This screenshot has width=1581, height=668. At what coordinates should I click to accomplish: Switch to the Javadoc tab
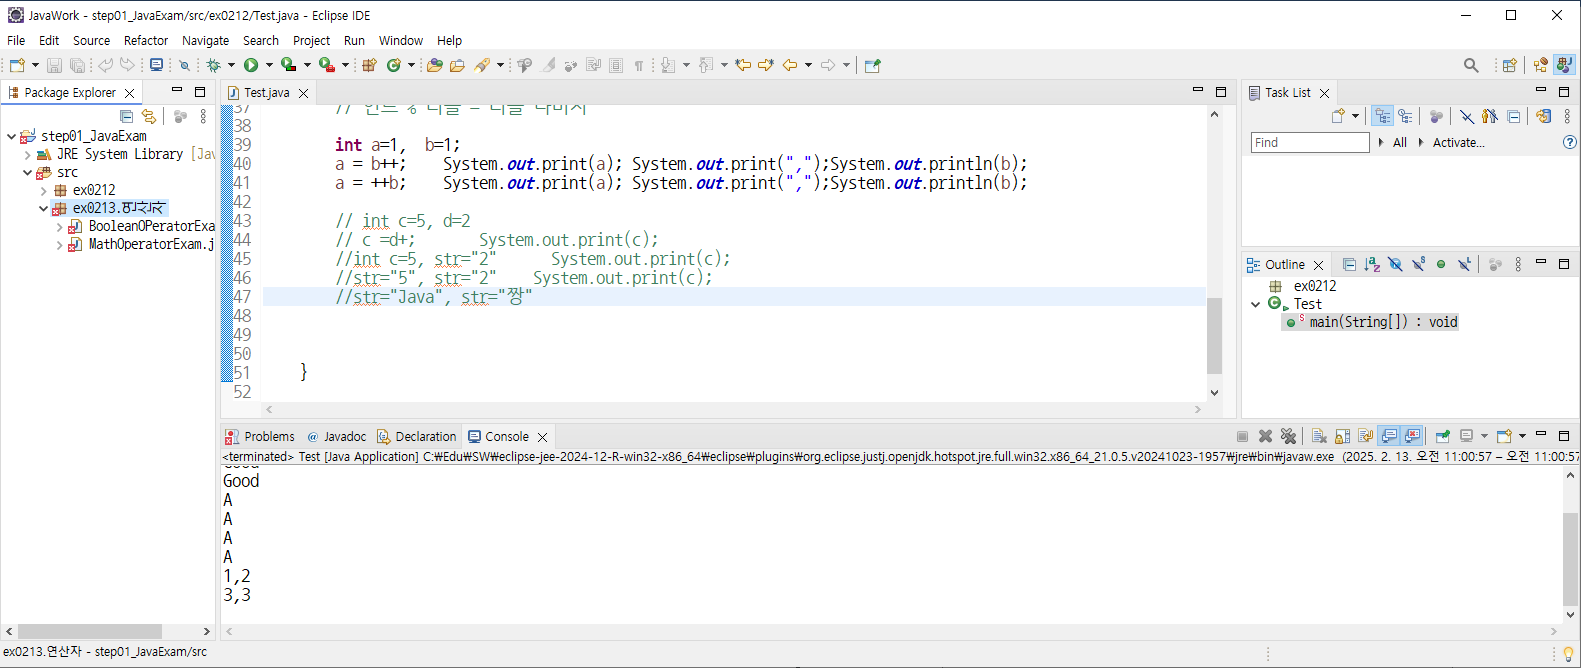coord(337,436)
